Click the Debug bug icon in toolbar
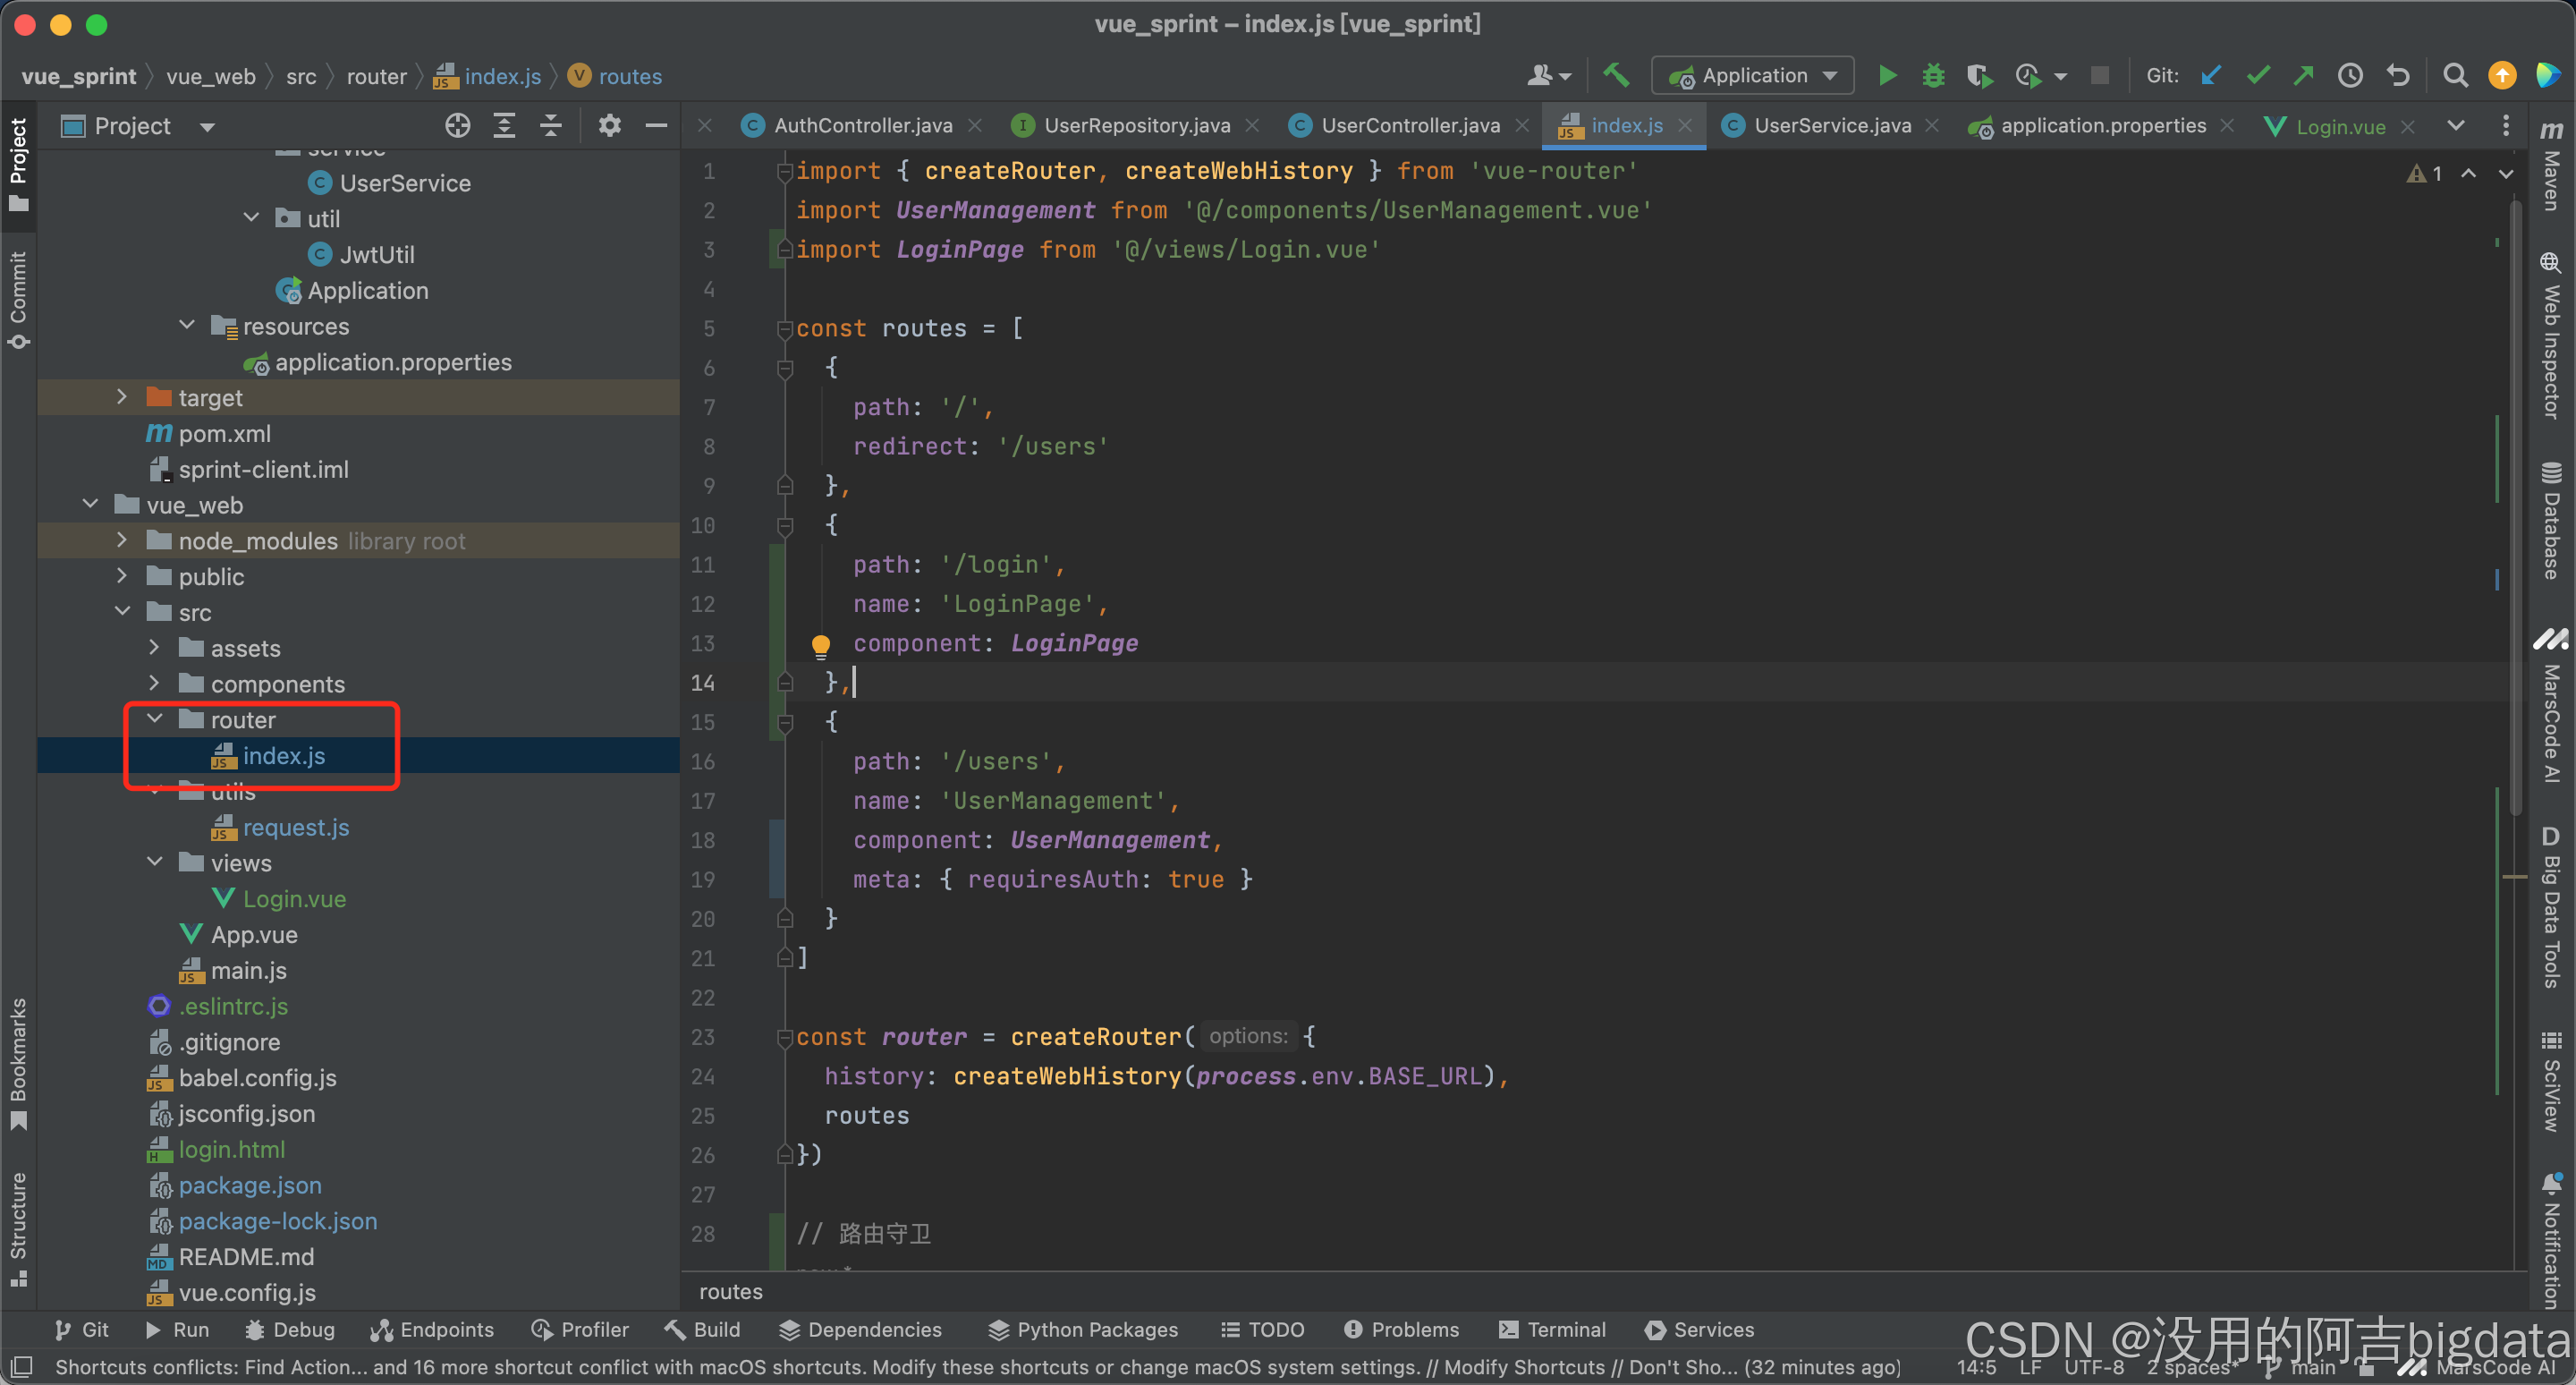This screenshot has width=2576, height=1385. pos(1933,75)
